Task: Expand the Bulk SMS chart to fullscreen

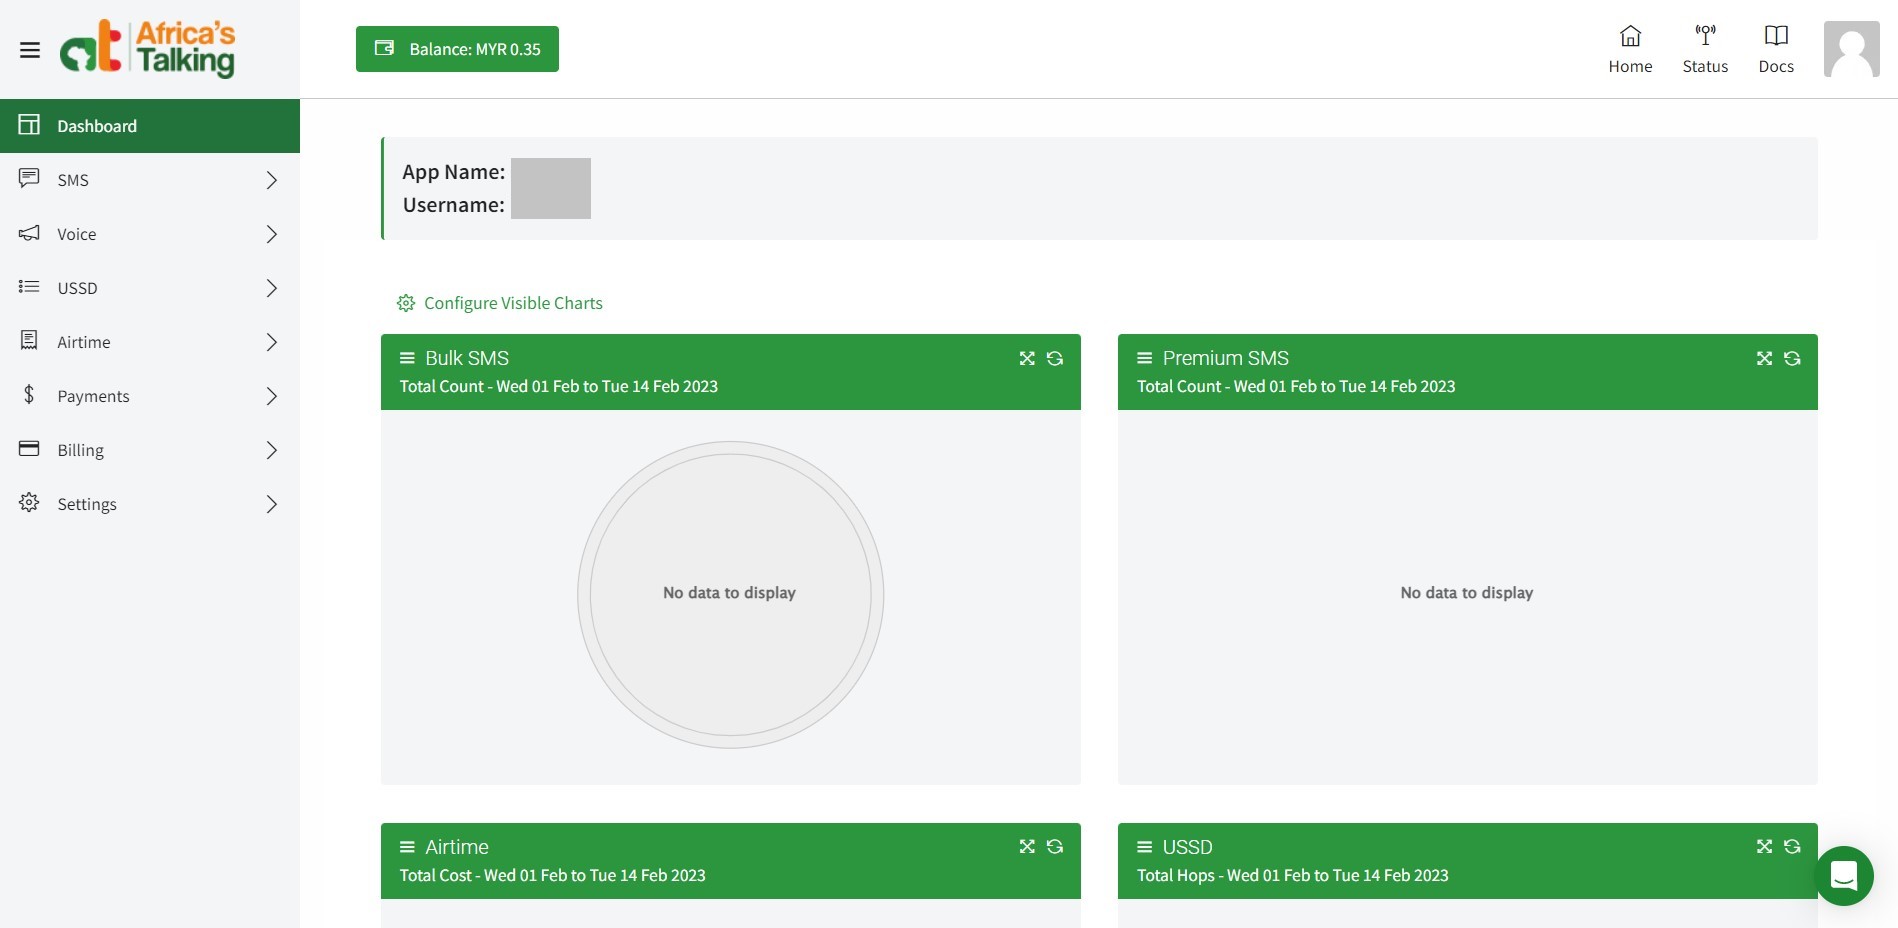Action: (1027, 358)
